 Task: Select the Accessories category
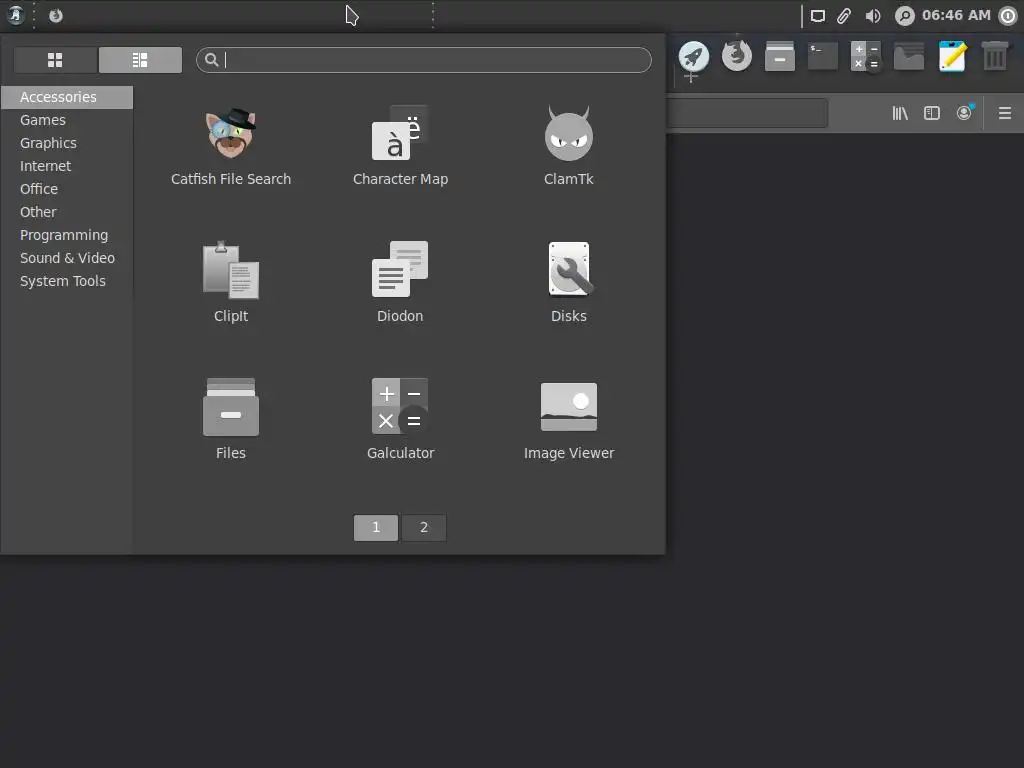67,97
